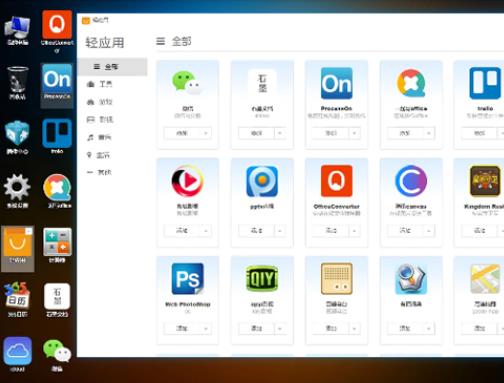Open the dropdown arrow on the red play-button card

click(206, 231)
